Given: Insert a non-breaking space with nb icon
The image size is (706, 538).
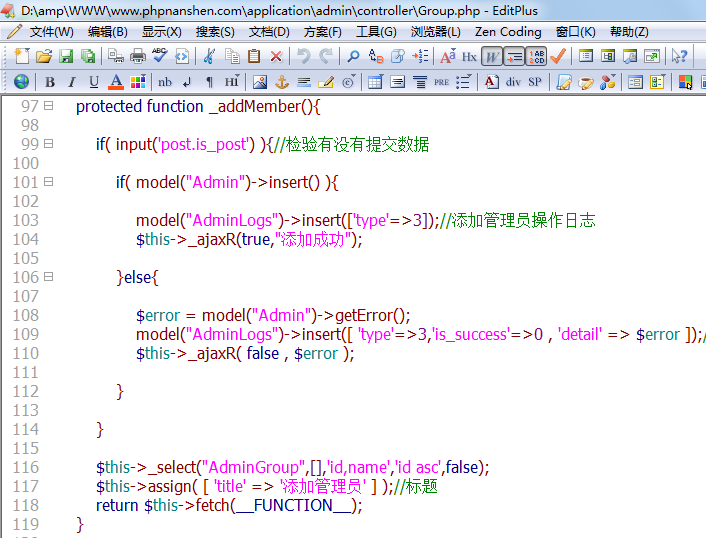Looking at the screenshot, I should 165,82.
